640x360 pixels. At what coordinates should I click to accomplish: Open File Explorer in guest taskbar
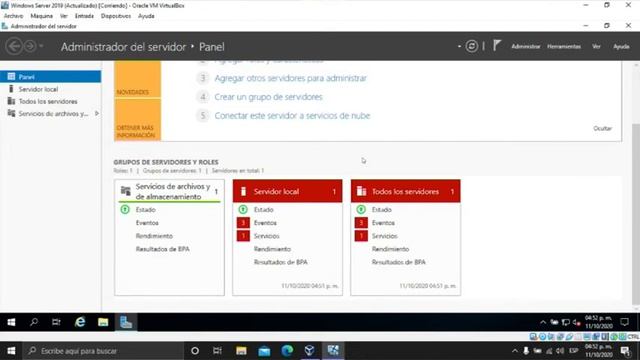pos(103,322)
